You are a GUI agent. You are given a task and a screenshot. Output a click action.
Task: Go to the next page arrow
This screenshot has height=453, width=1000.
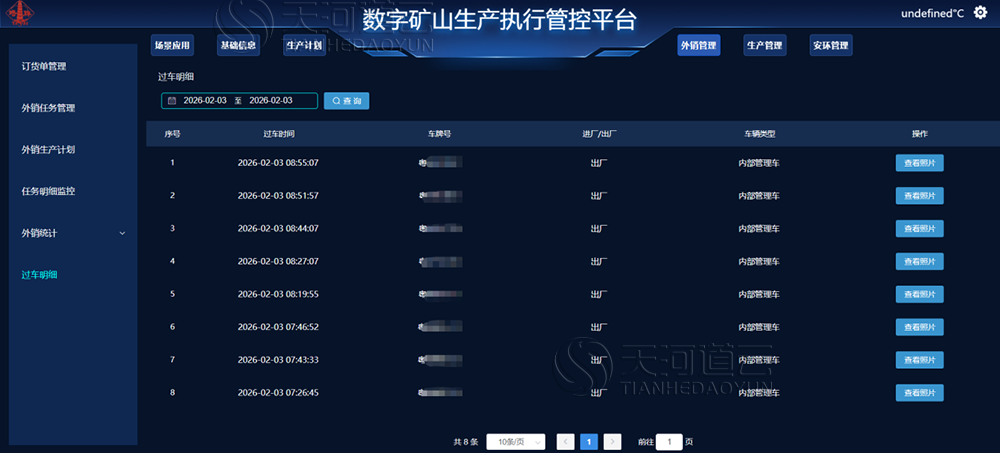pos(612,442)
